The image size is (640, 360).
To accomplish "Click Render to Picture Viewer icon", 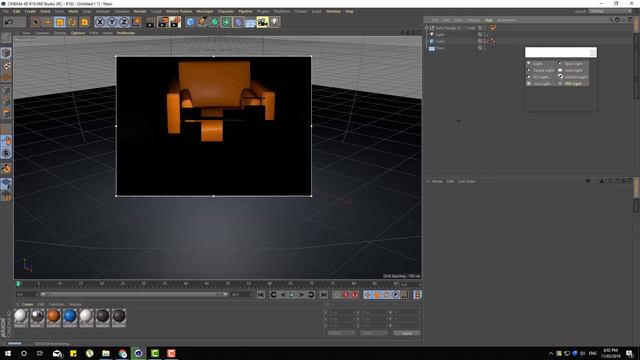I will pos(162,22).
